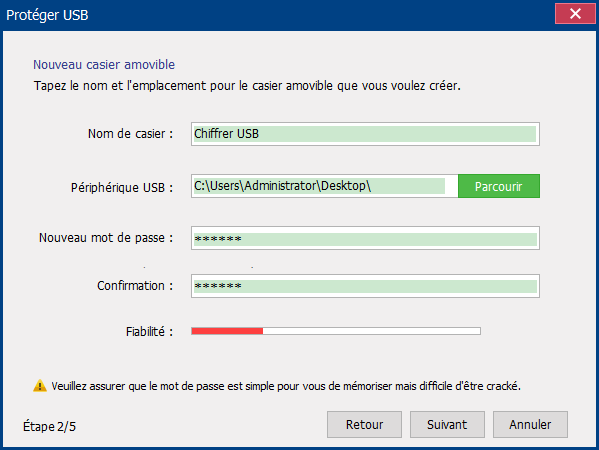This screenshot has height=450, width=599.
Task: Click the Périphérique USB path field
Action: coord(324,186)
